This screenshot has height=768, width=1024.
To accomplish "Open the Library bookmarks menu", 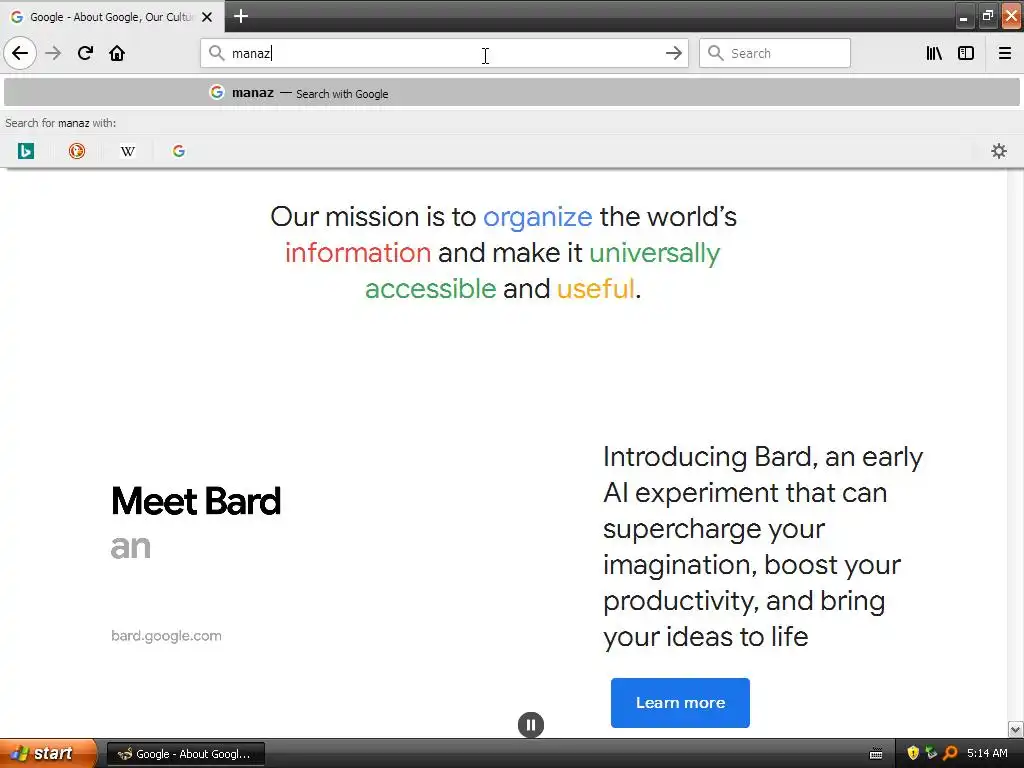I will coord(934,53).
